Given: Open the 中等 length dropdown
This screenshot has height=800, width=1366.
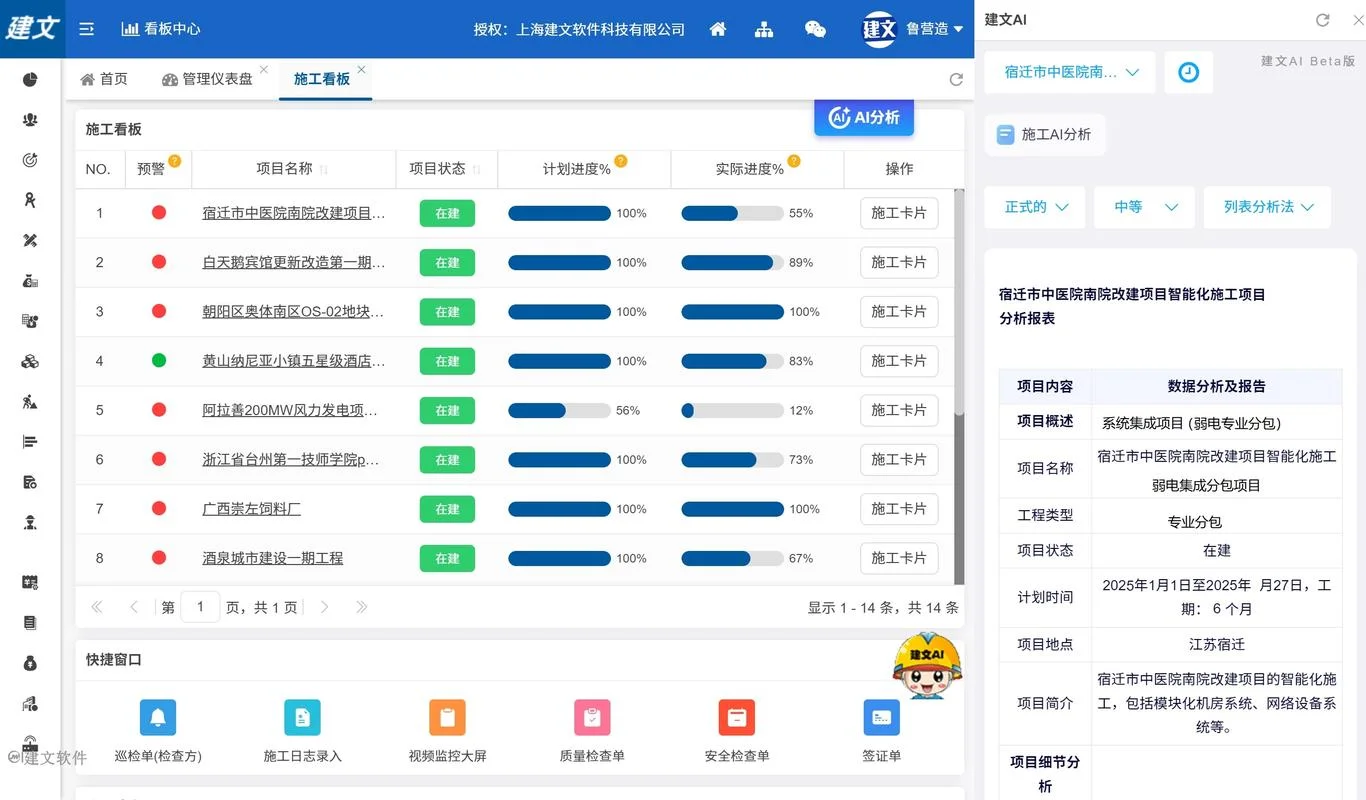Looking at the screenshot, I should (x=1144, y=207).
